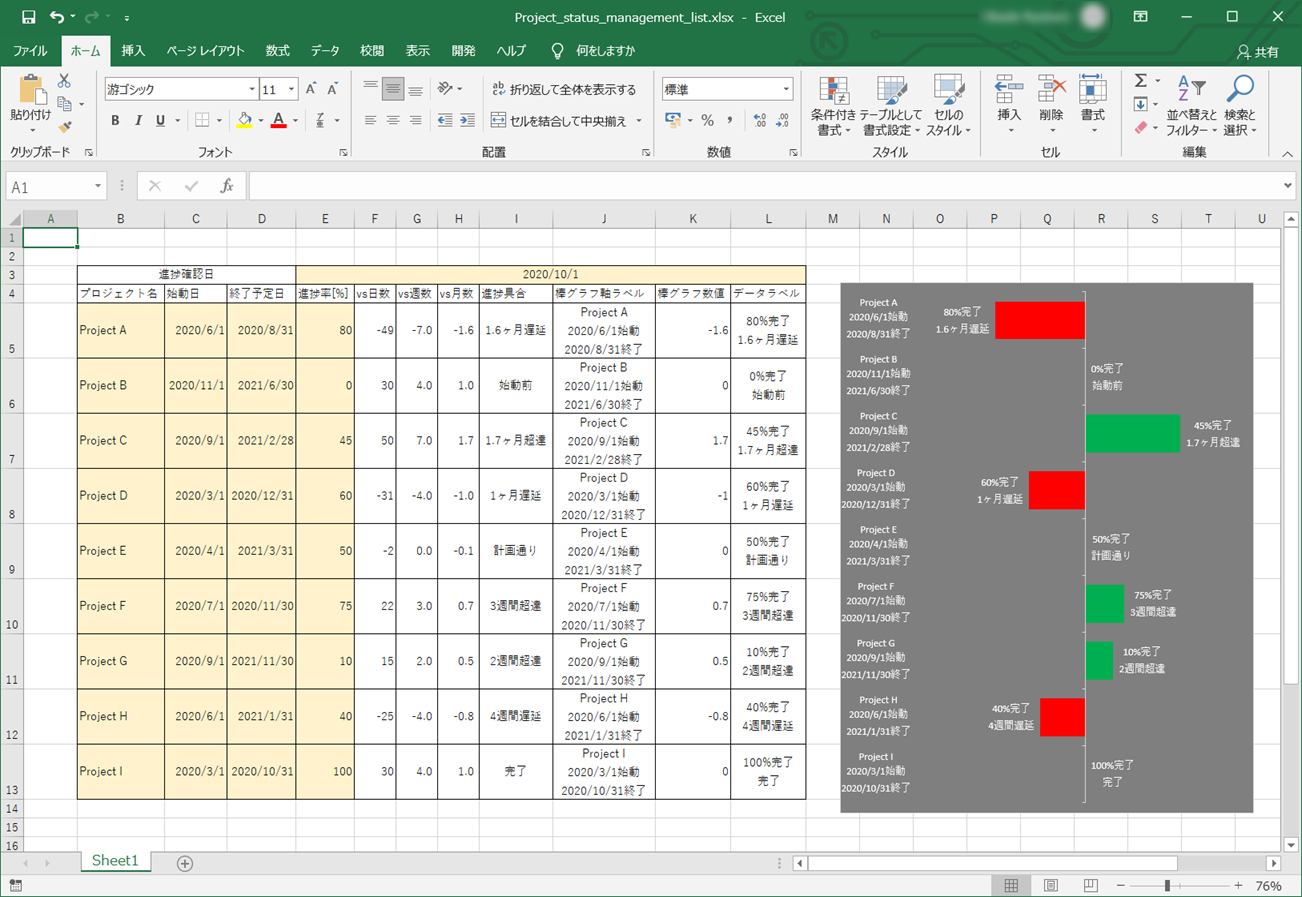The image size is (1302, 897).
Task: Click the 共有 (Share) button
Action: pos(1258,52)
